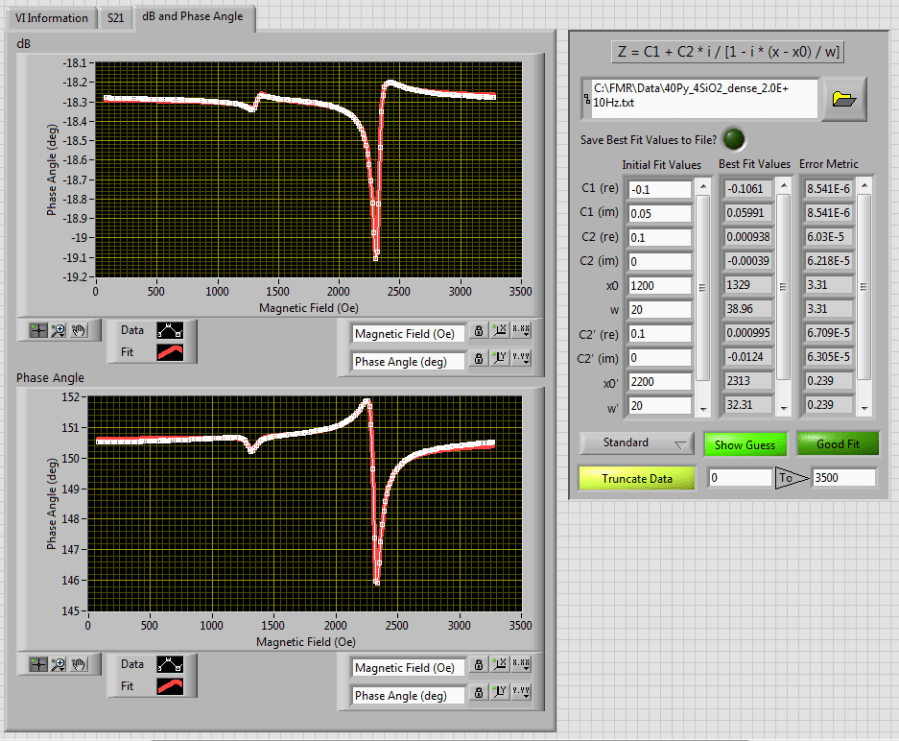Click Y-axis autoscale icon on Phase Angle graph

[x=499, y=695]
